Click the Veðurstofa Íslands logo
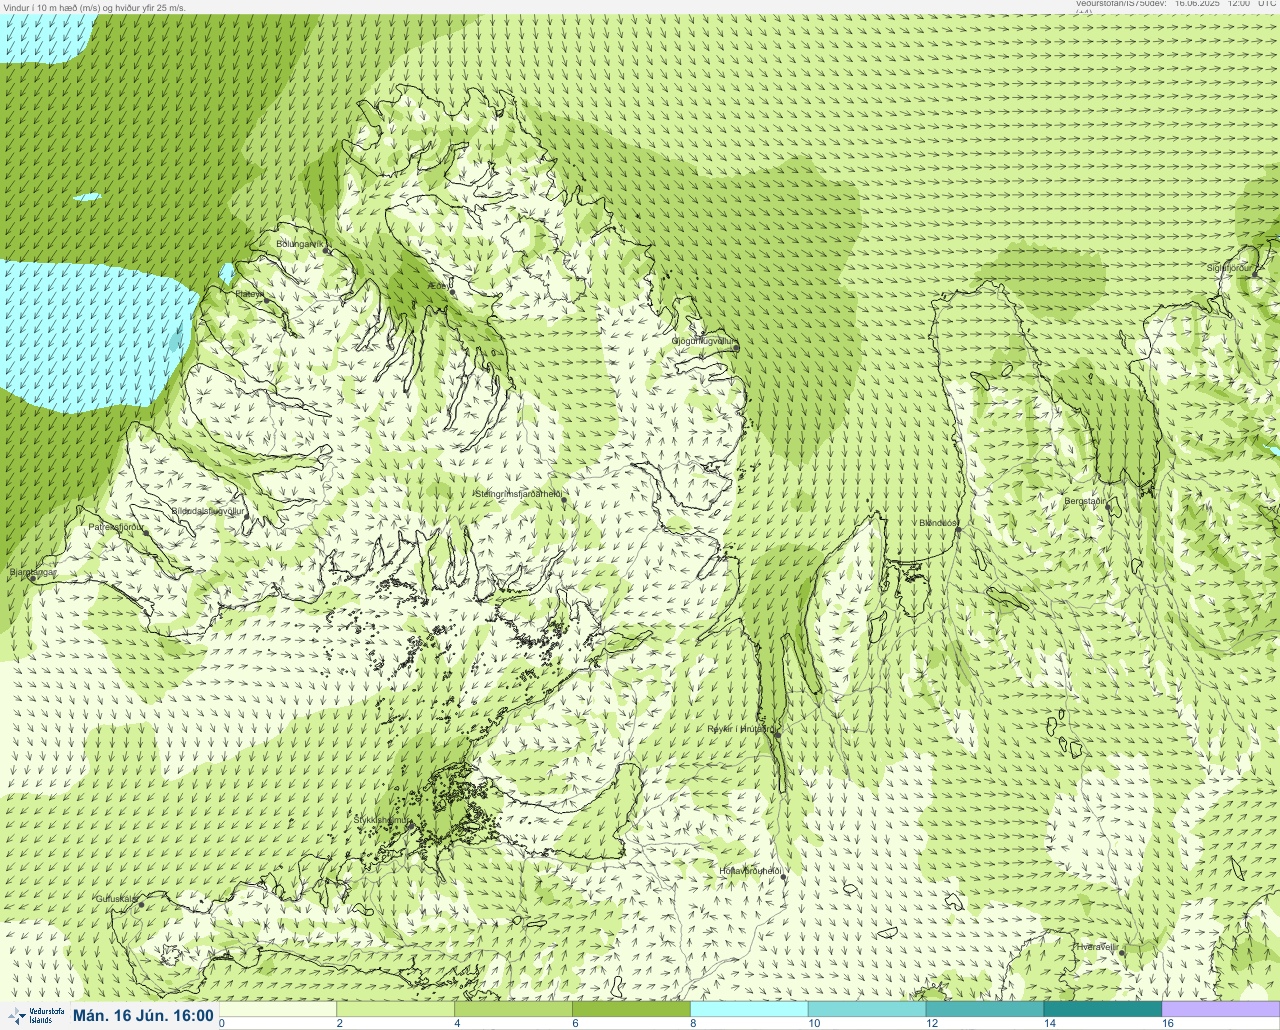Image resolution: width=1280 pixels, height=1030 pixels. 36,1016
